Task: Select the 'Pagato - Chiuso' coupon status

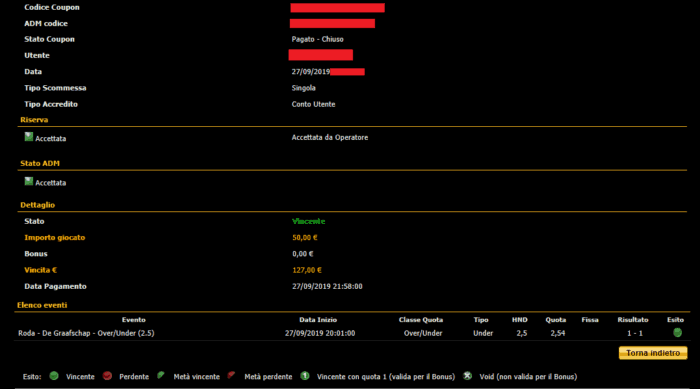Action: point(317,39)
